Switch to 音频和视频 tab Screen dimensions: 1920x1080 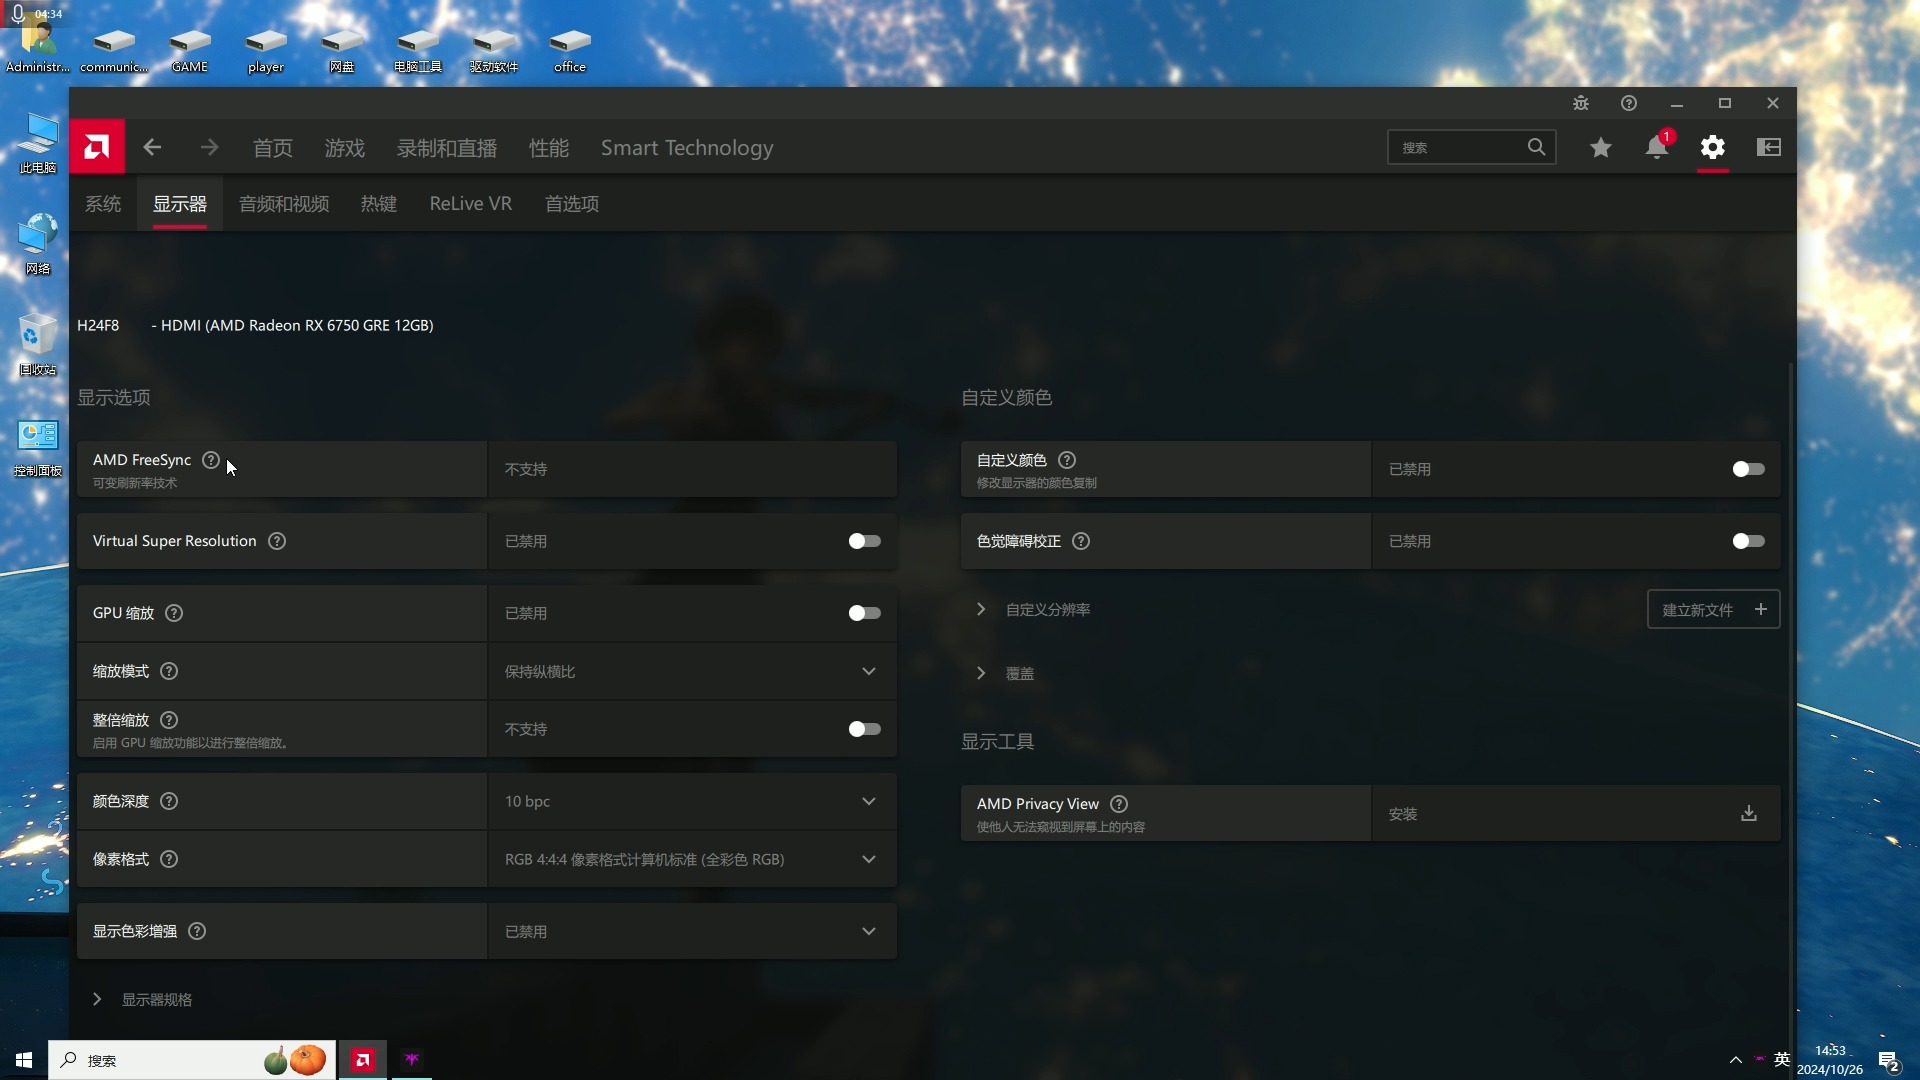point(284,204)
